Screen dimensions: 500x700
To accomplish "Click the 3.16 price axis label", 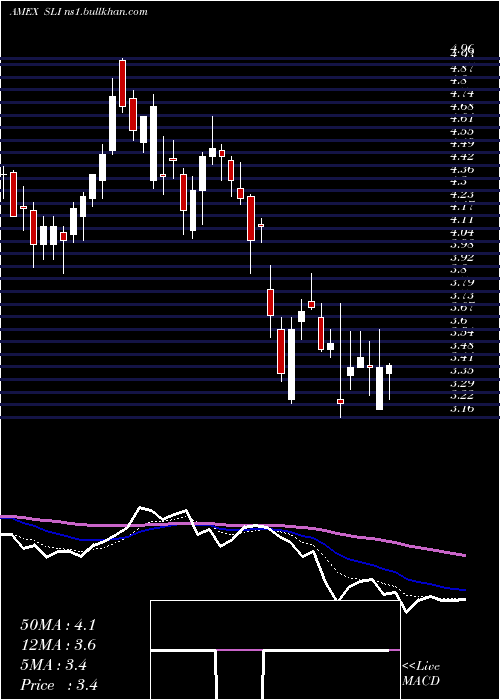I will click(461, 408).
